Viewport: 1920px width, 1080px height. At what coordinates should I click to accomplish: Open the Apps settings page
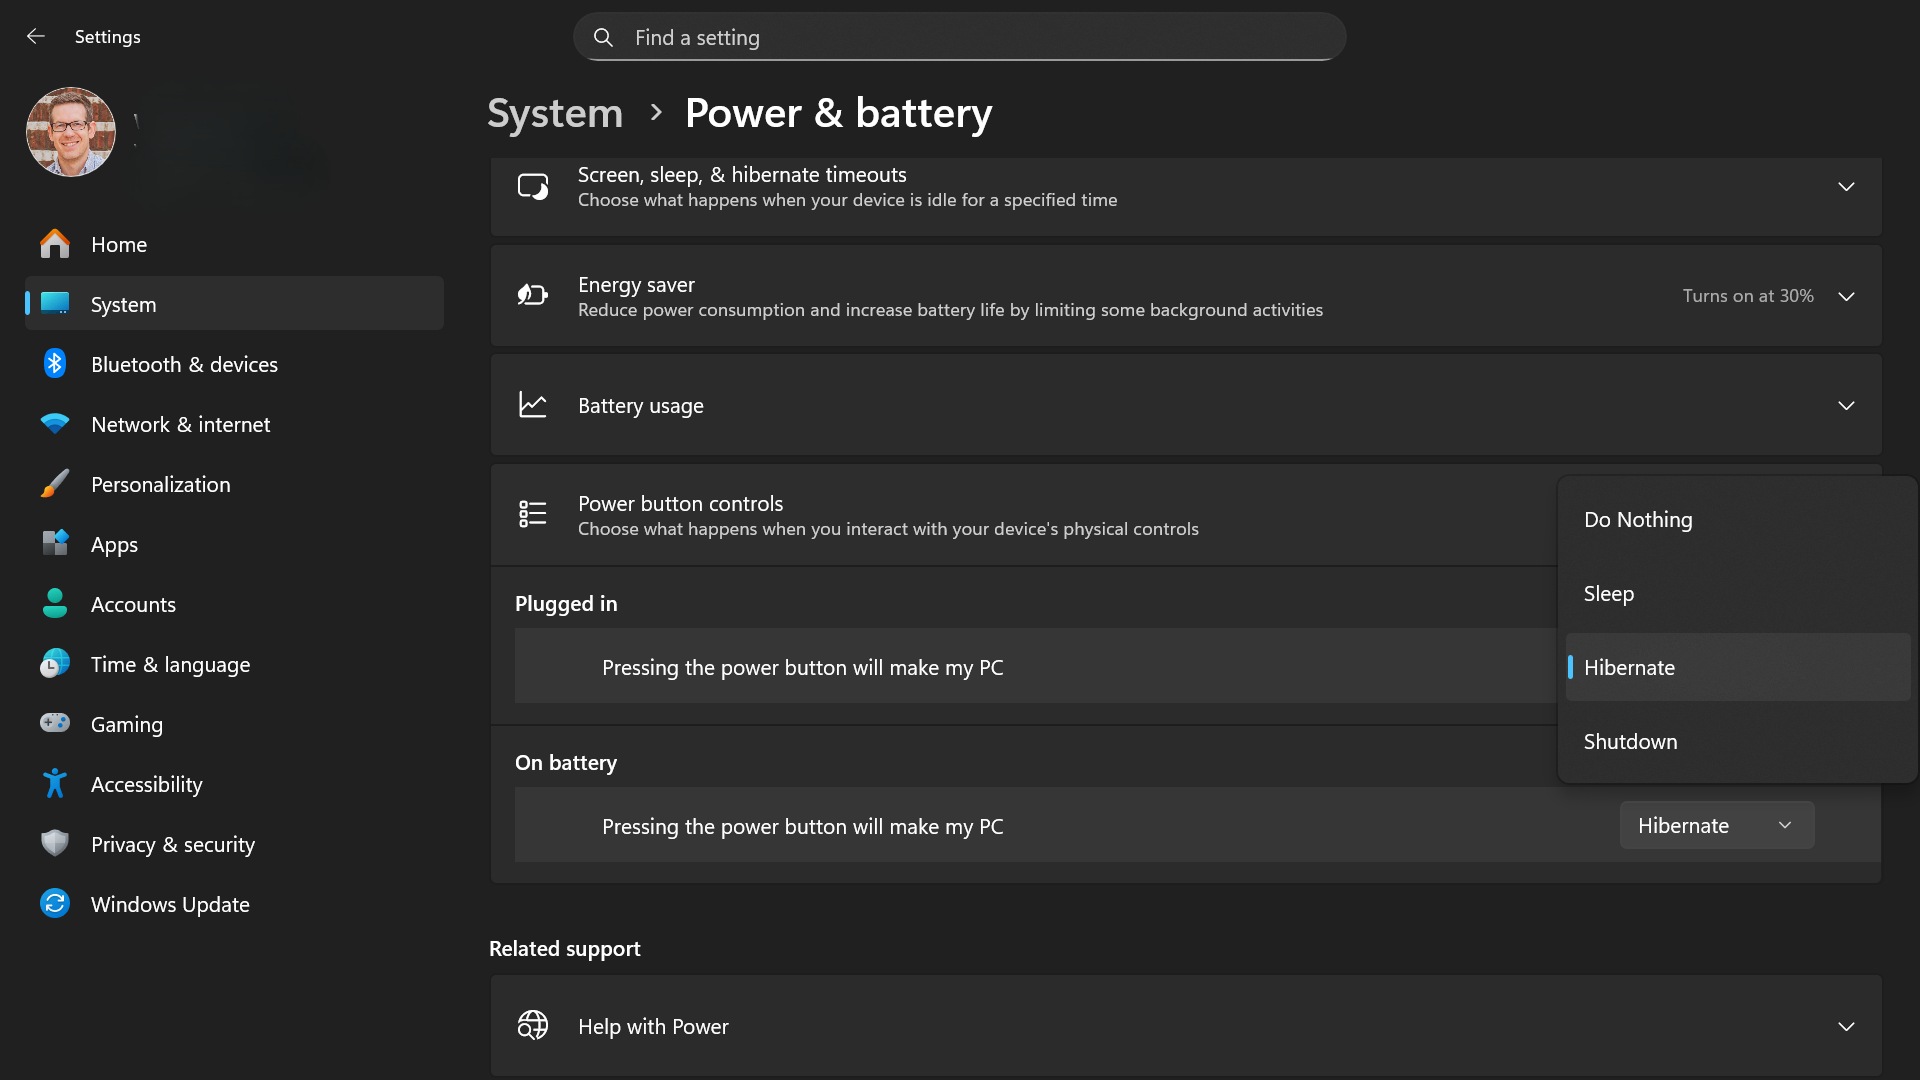[x=115, y=545]
